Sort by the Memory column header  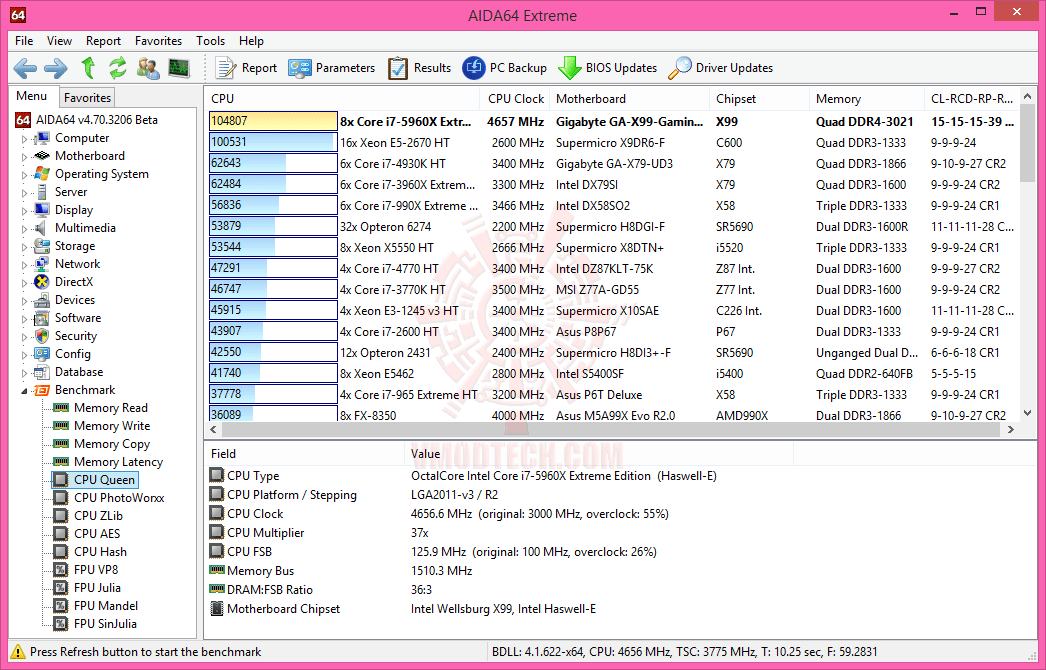pos(867,99)
